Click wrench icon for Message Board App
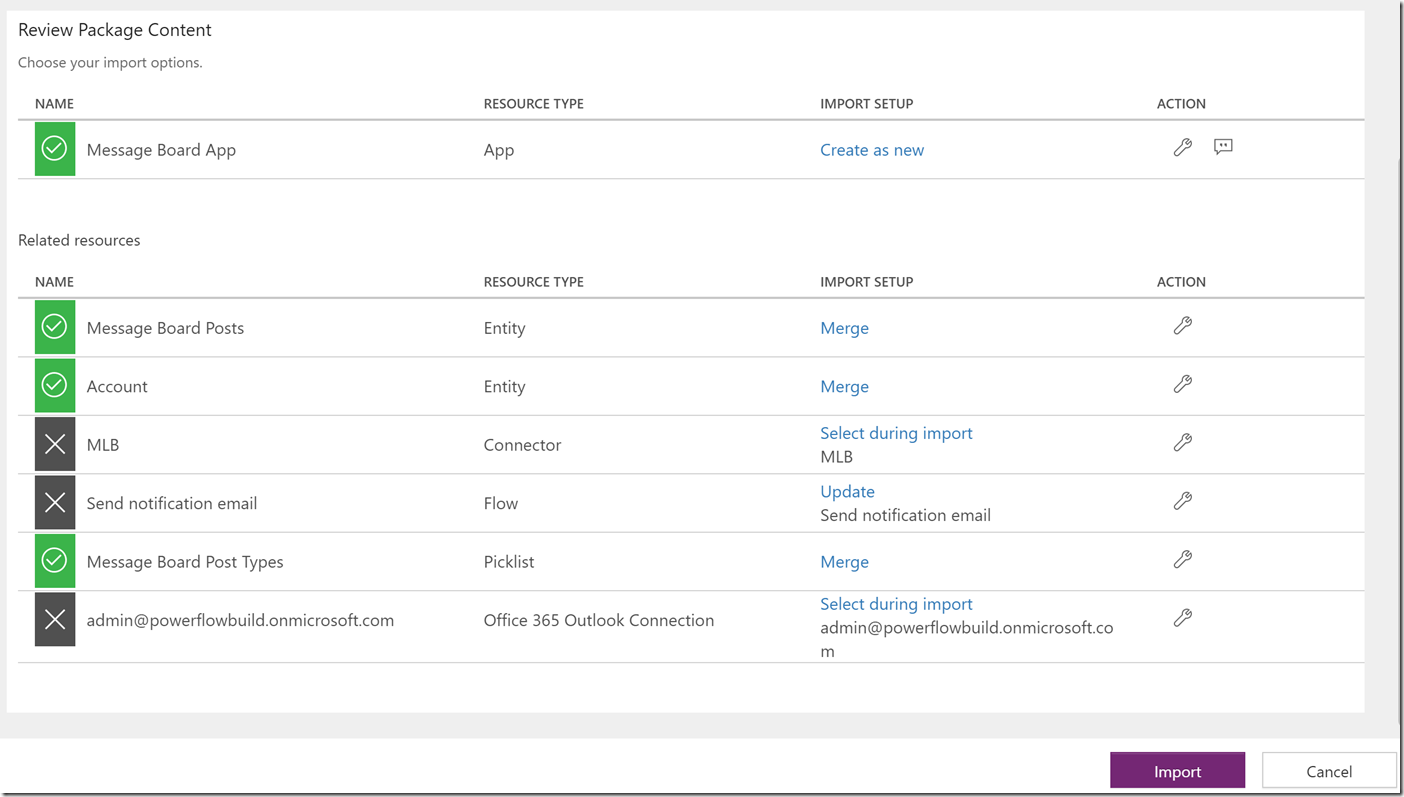The height and width of the screenshot is (797, 1404). [1182, 148]
